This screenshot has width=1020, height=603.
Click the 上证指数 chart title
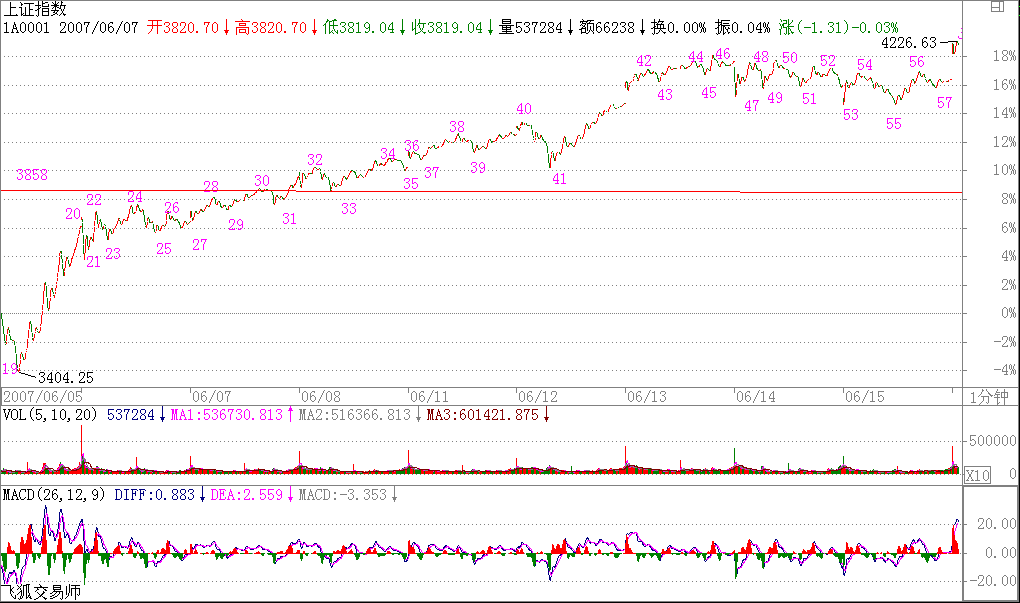pos(35,9)
